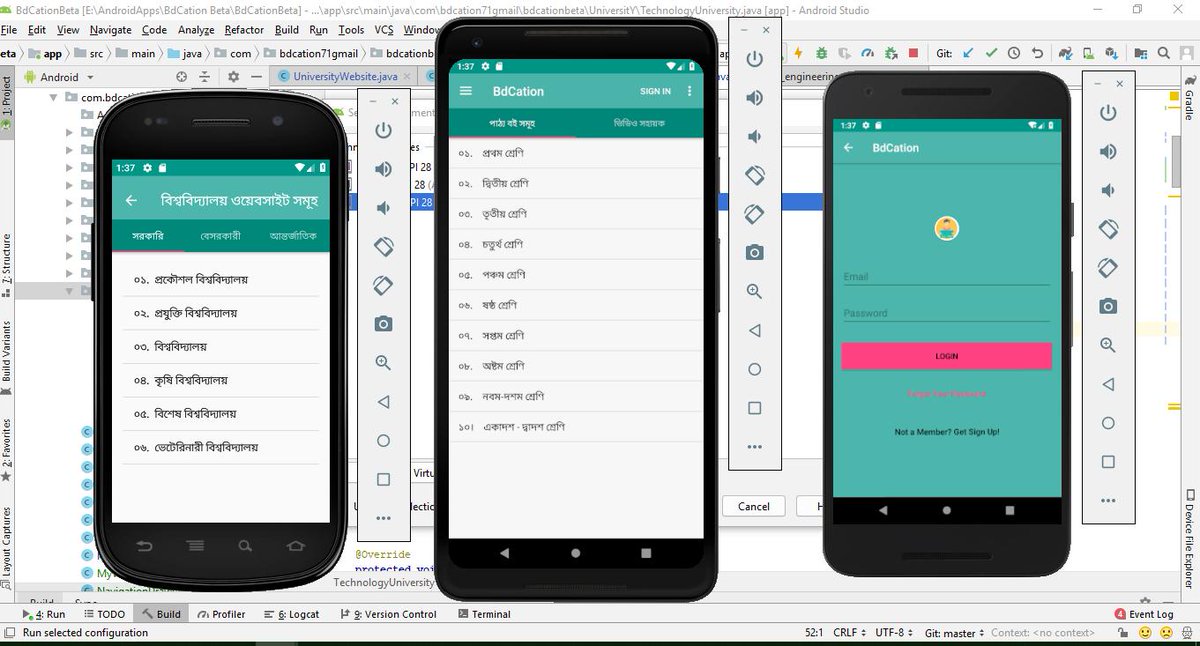Click zoom icon on class list emulator toolbar
1200x646 pixels.
coord(754,291)
